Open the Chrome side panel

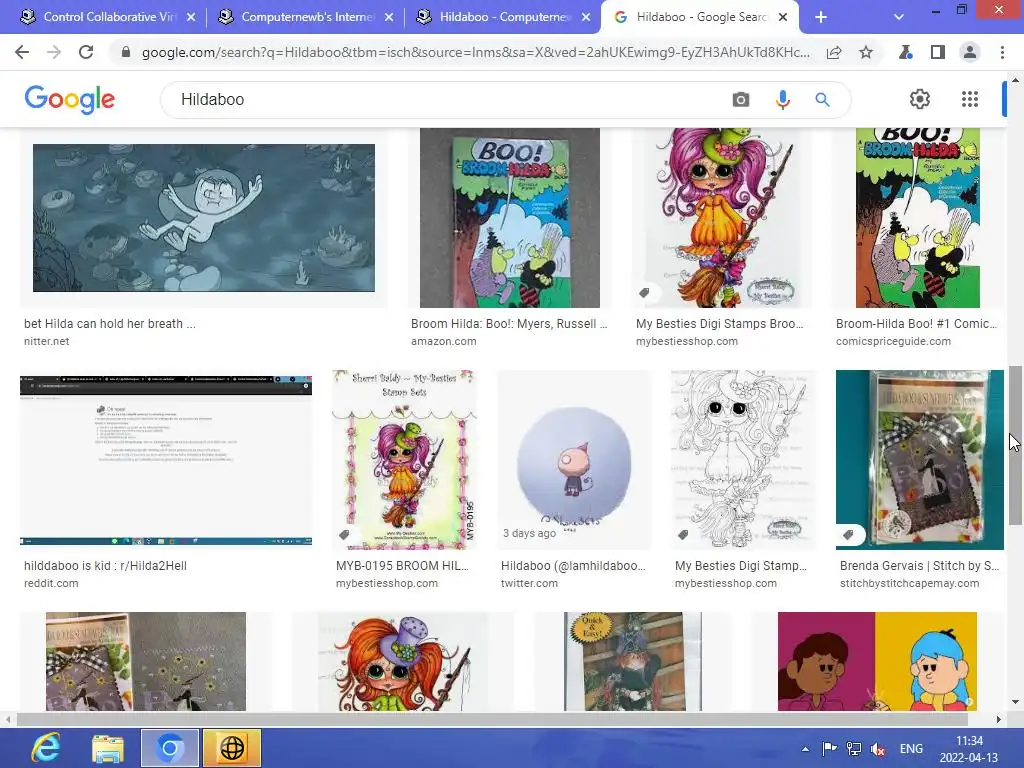[x=938, y=52]
